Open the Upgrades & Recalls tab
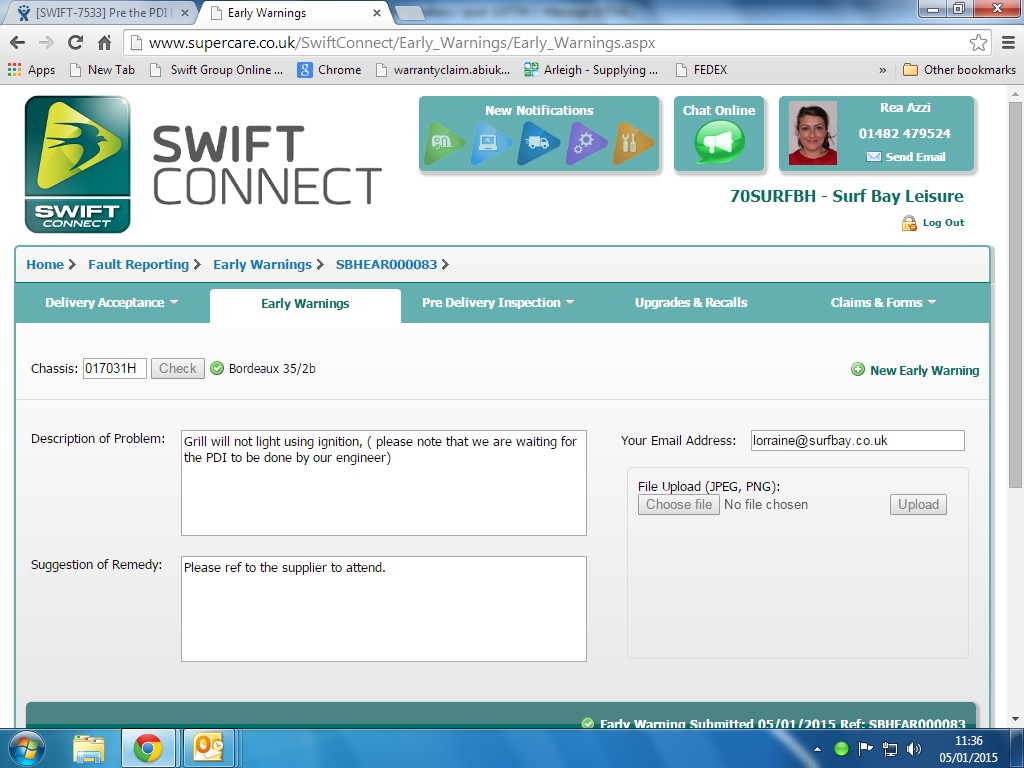1024x768 pixels. pyautogui.click(x=690, y=302)
